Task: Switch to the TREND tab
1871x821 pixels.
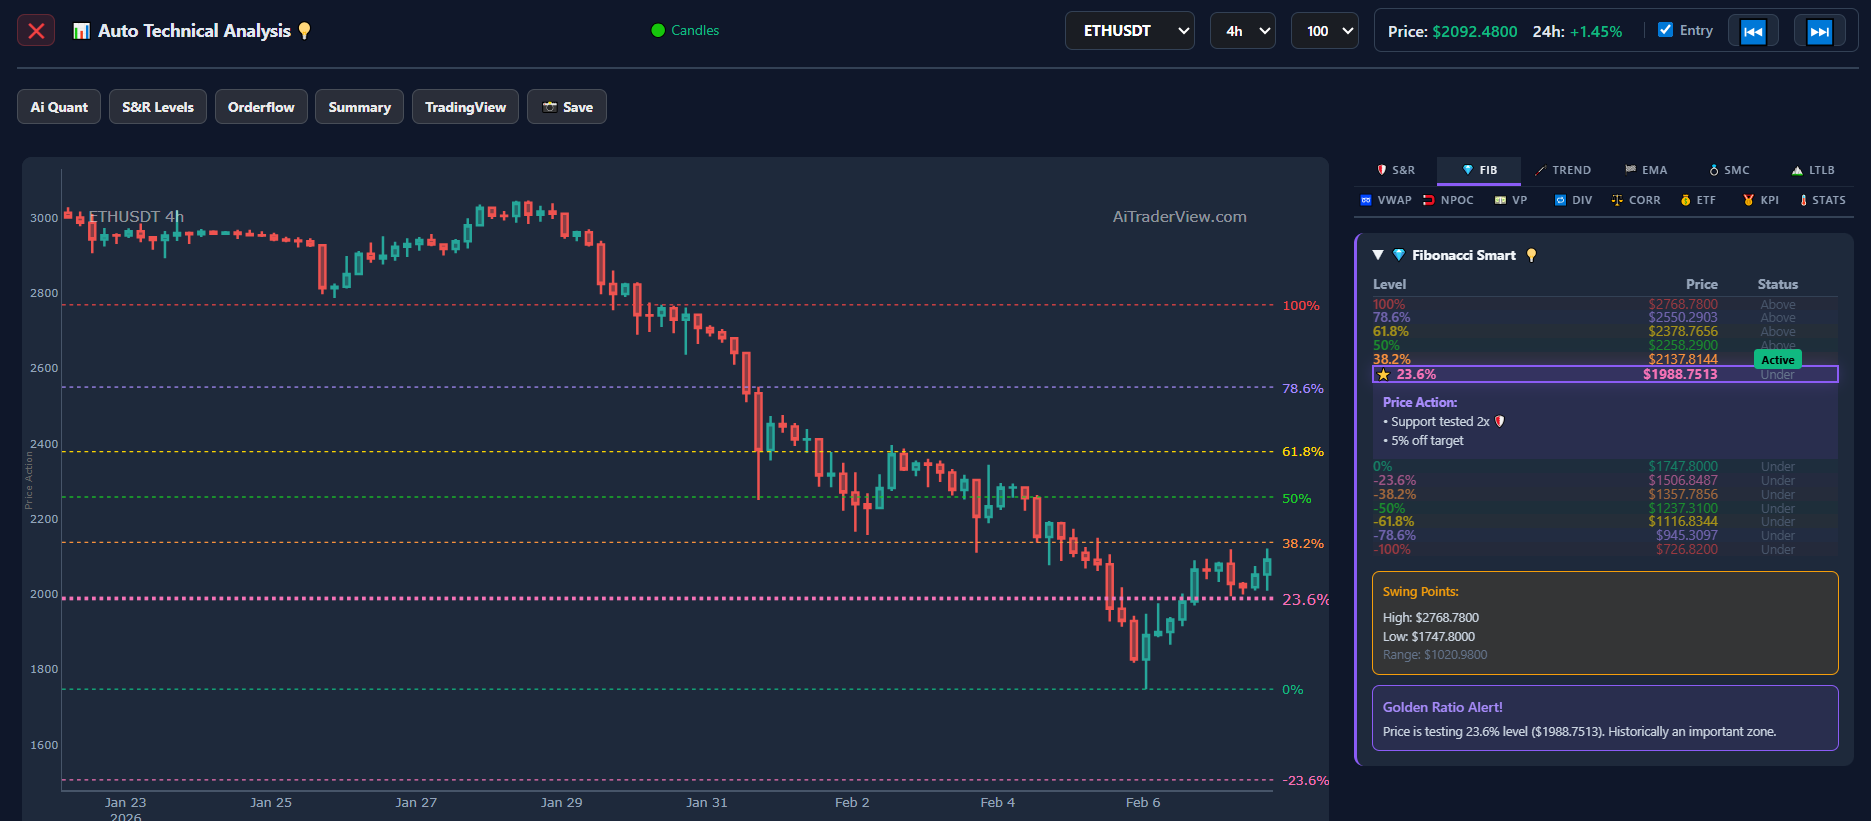Action: (x=1563, y=171)
